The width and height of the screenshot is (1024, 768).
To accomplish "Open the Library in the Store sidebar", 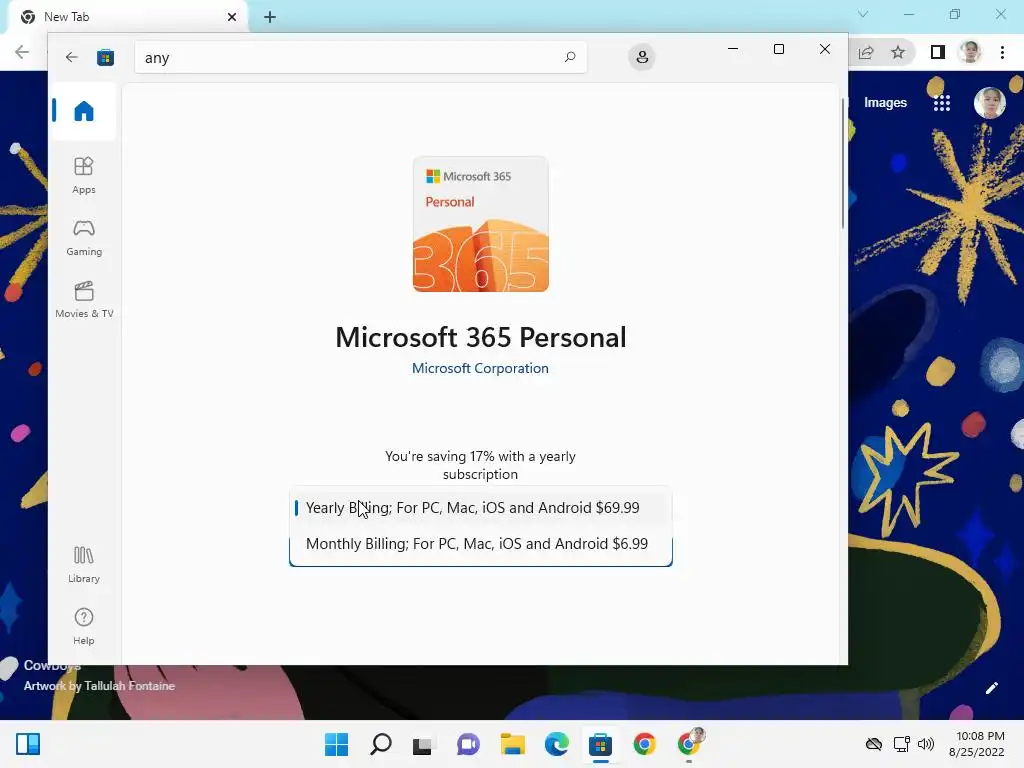I will tap(84, 564).
